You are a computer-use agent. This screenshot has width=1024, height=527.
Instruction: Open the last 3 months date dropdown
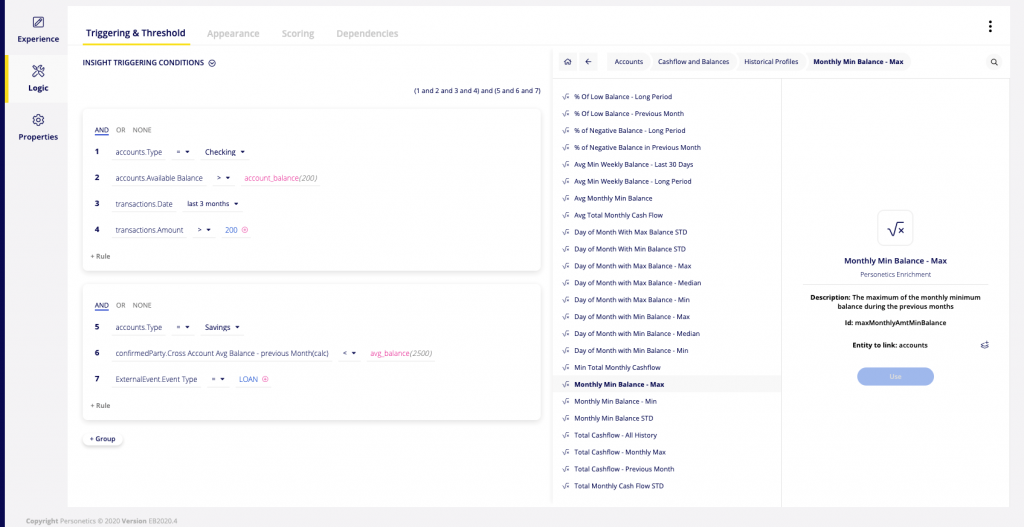pos(213,204)
